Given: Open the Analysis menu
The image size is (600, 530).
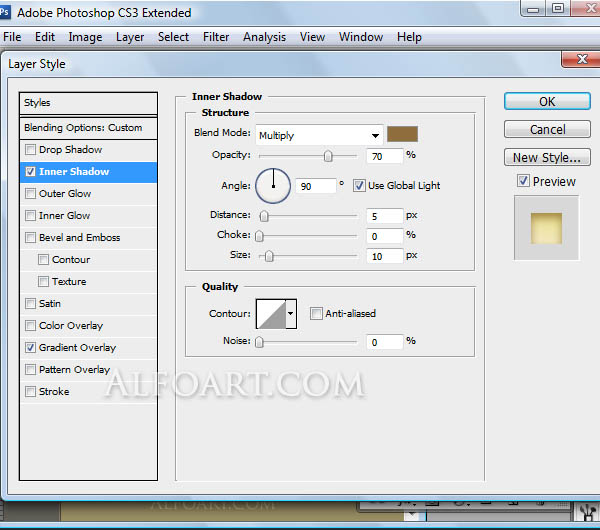Looking at the screenshot, I should pyautogui.click(x=264, y=37).
